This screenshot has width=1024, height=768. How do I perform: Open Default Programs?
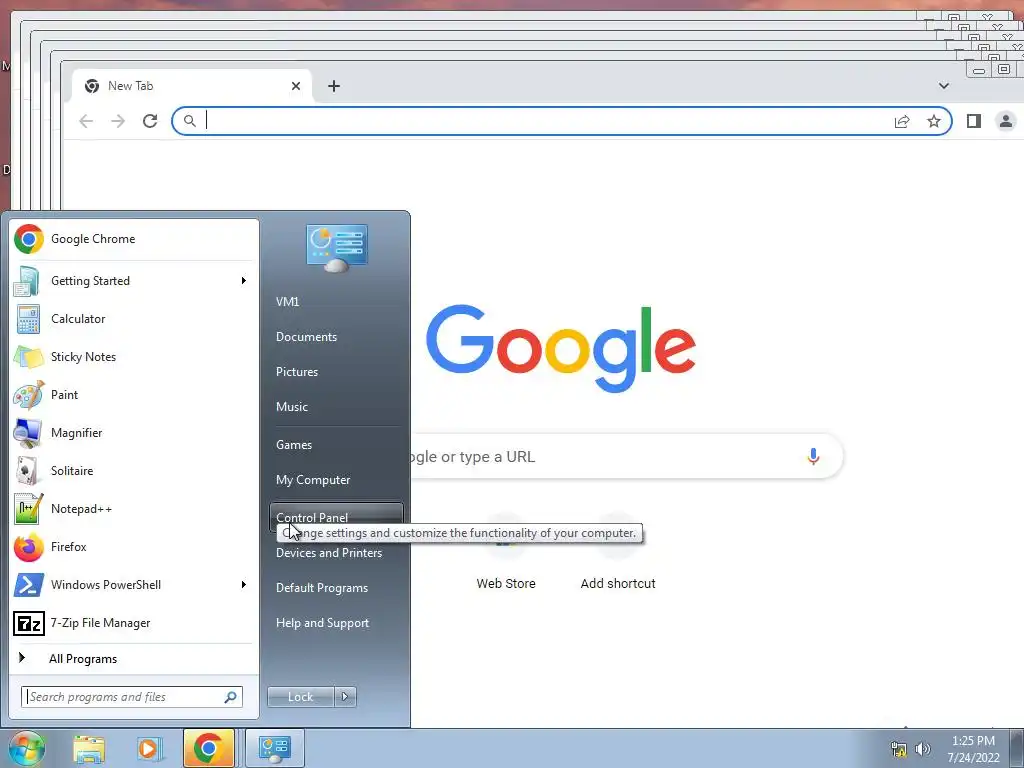pyautogui.click(x=336, y=588)
